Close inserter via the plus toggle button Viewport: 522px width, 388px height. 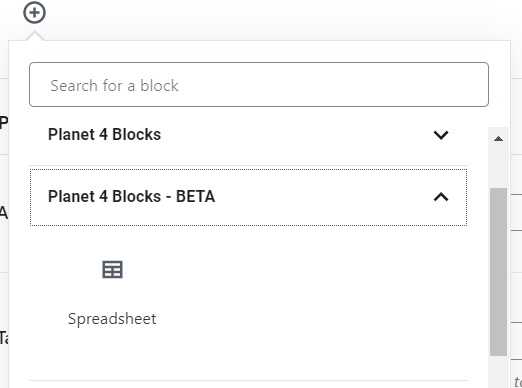[x=34, y=13]
